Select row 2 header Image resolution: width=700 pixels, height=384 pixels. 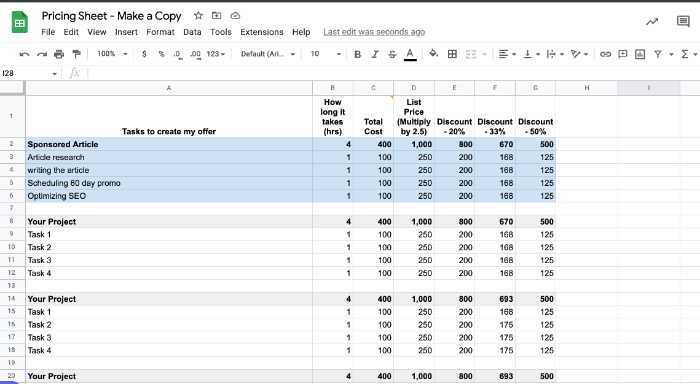[12, 144]
